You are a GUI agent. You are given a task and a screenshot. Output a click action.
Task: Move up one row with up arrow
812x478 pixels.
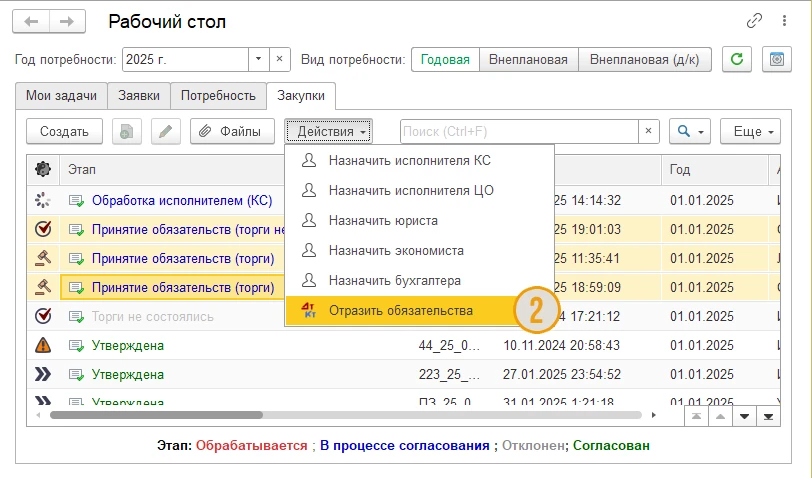pos(720,416)
